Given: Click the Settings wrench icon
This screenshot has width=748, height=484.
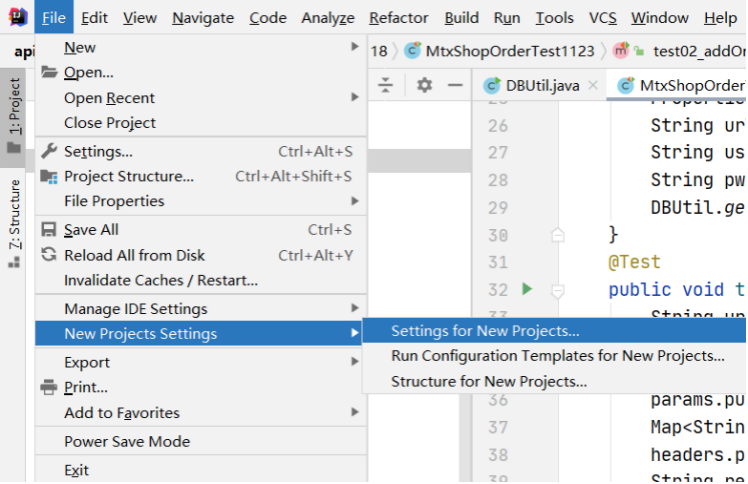Looking at the screenshot, I should coord(49,151).
